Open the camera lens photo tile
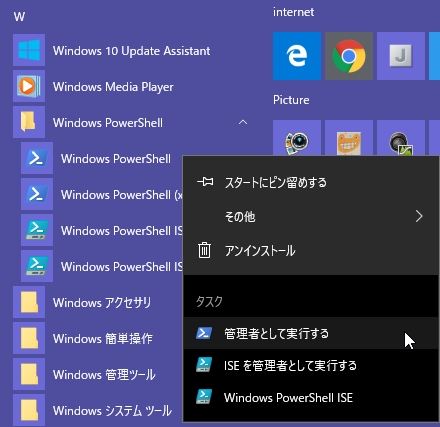Viewport: 440px width, 427px height. click(297, 138)
